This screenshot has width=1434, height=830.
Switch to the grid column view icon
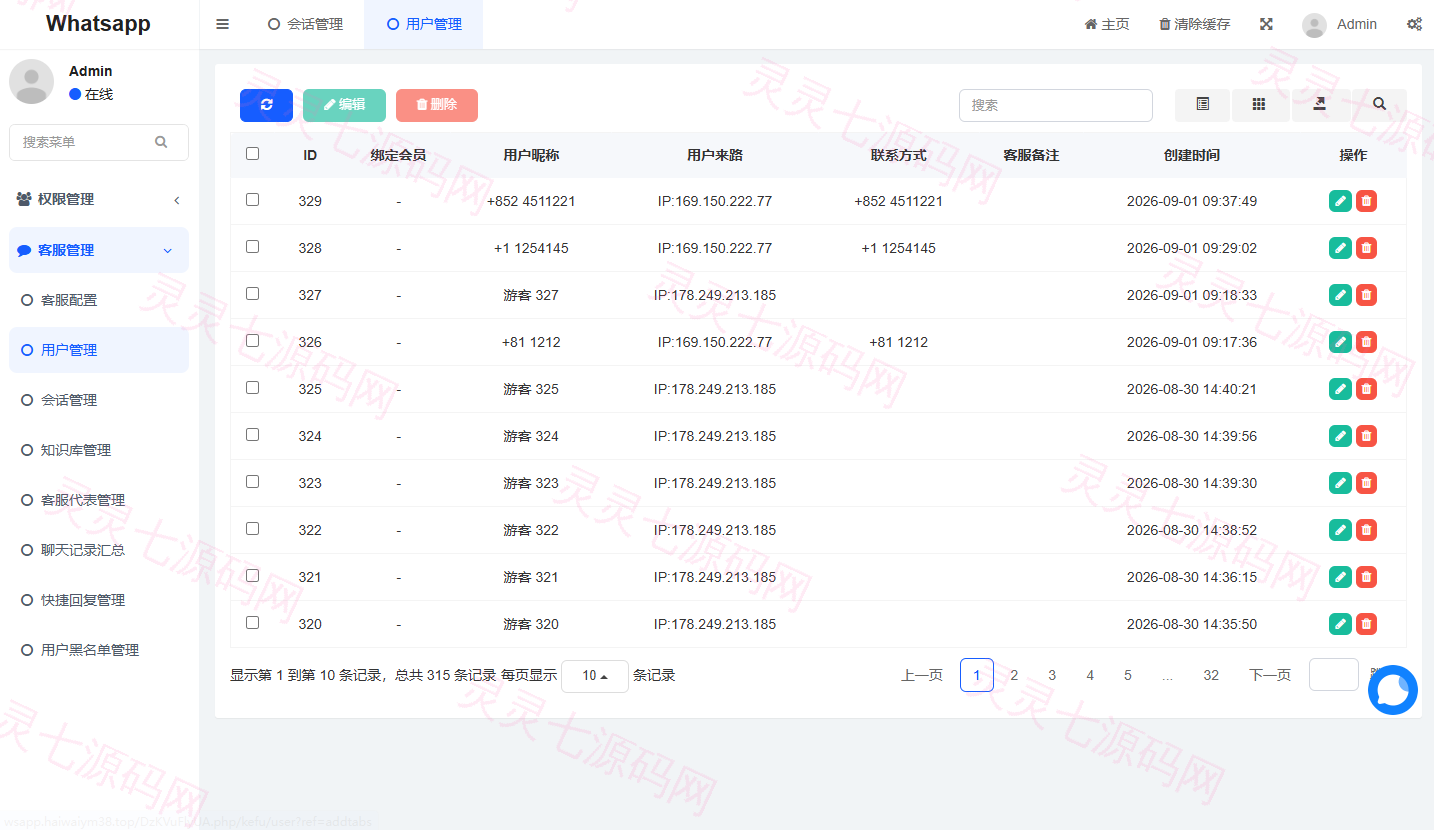coord(1260,105)
